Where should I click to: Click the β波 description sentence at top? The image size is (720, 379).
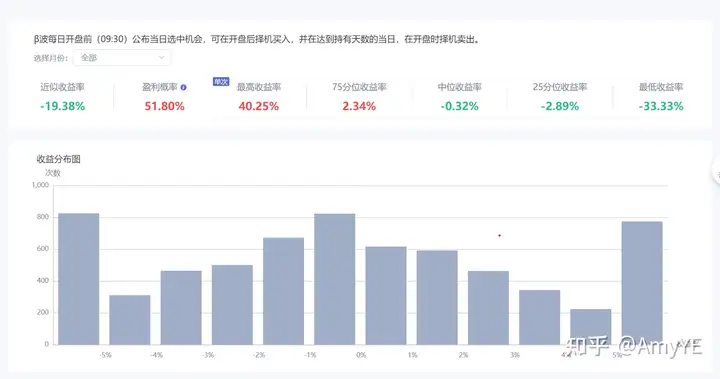point(257,39)
